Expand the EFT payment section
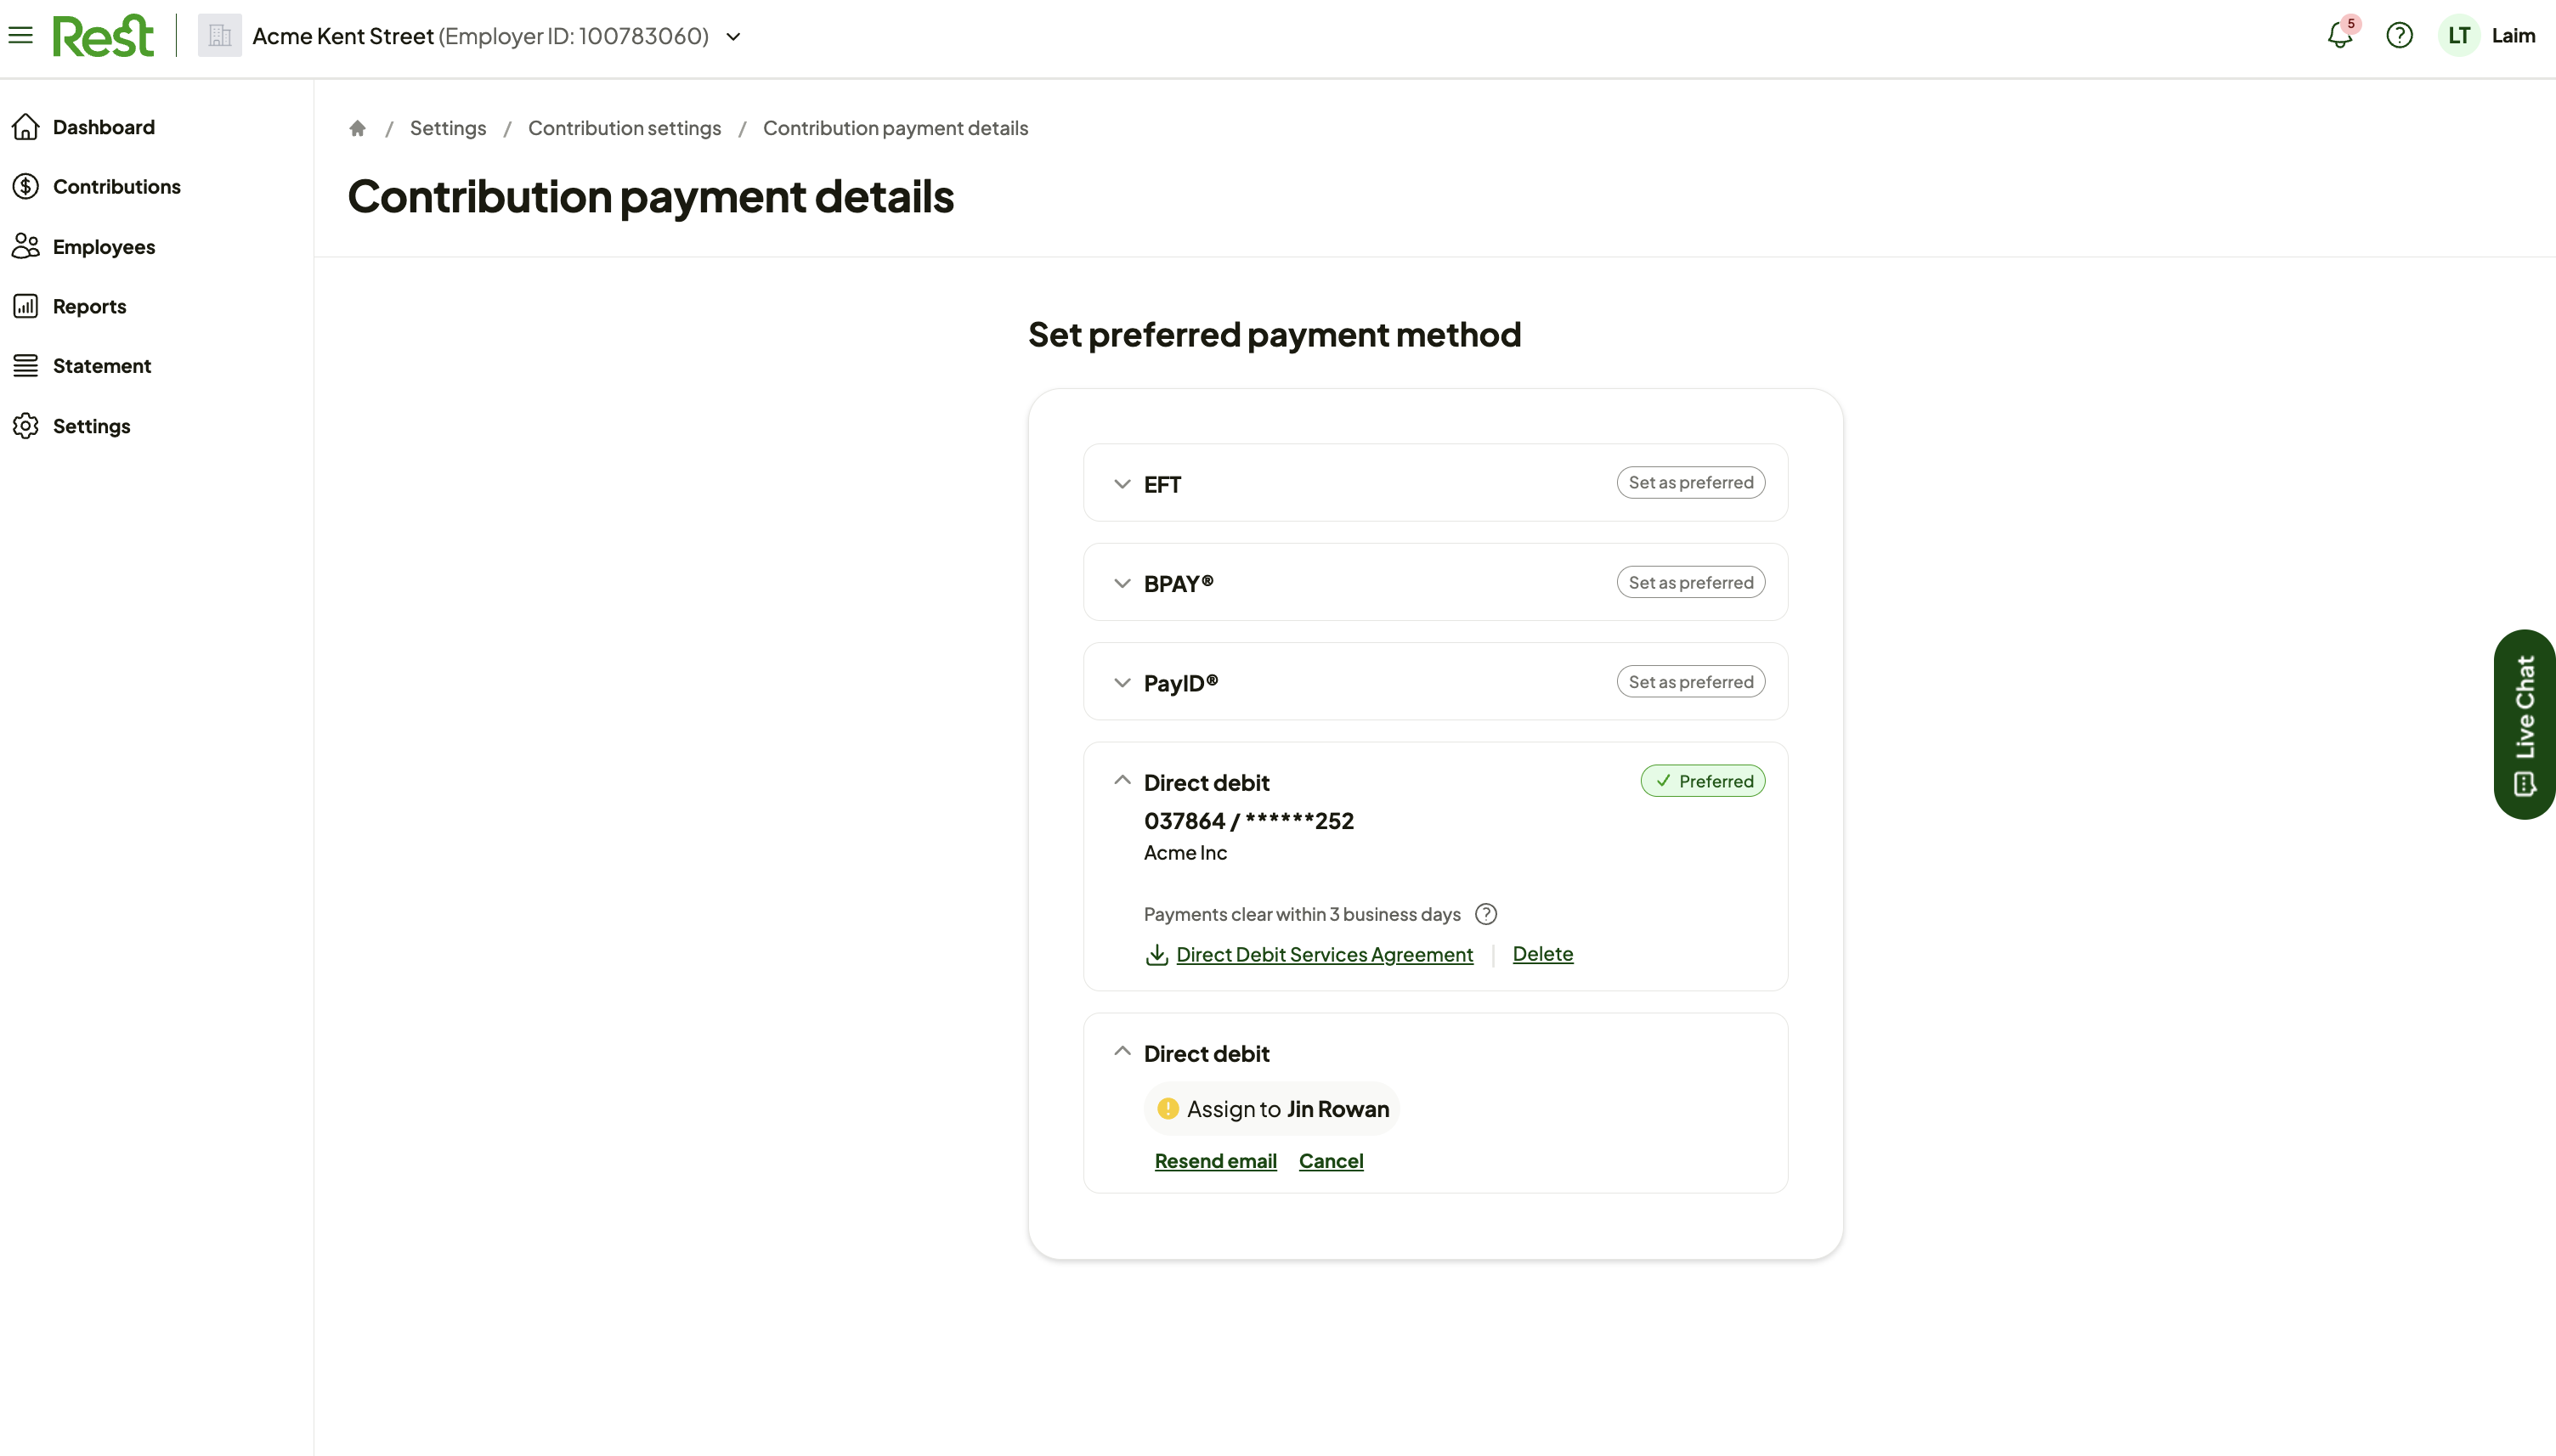Screen dimensions: 2556x1456 coord(1122,484)
